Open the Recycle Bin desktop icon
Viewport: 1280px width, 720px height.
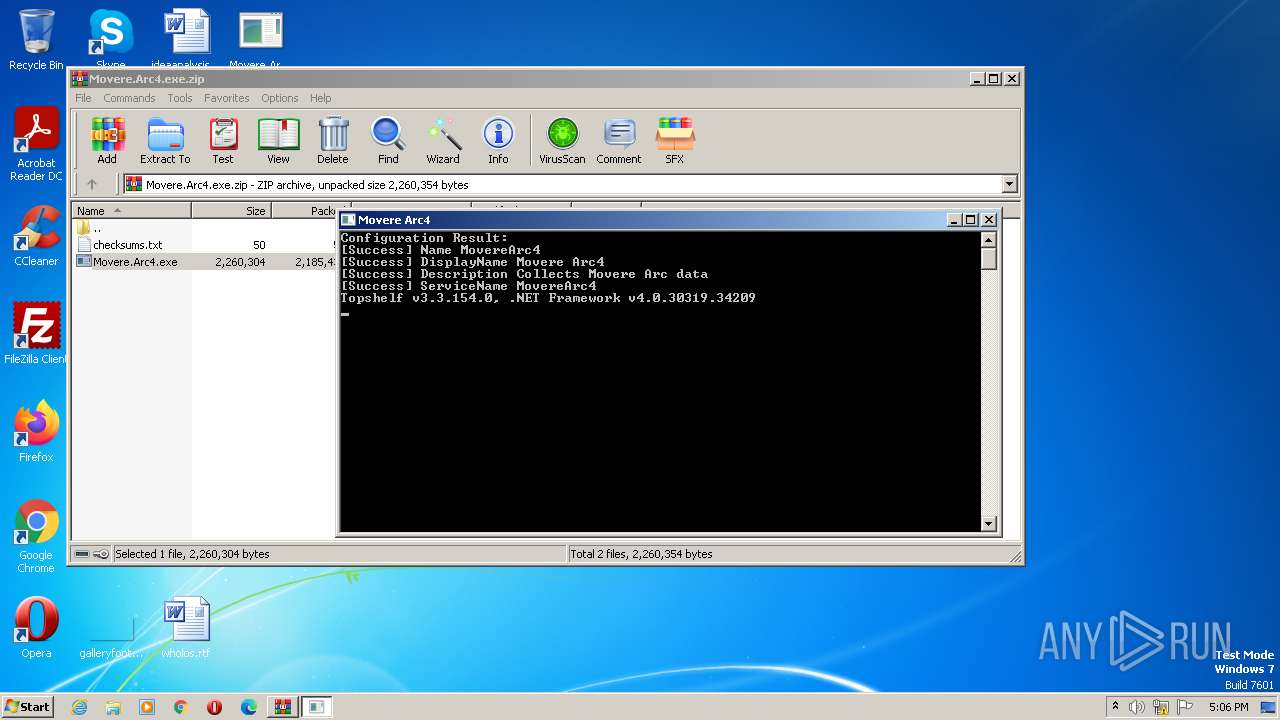pyautogui.click(x=36, y=40)
